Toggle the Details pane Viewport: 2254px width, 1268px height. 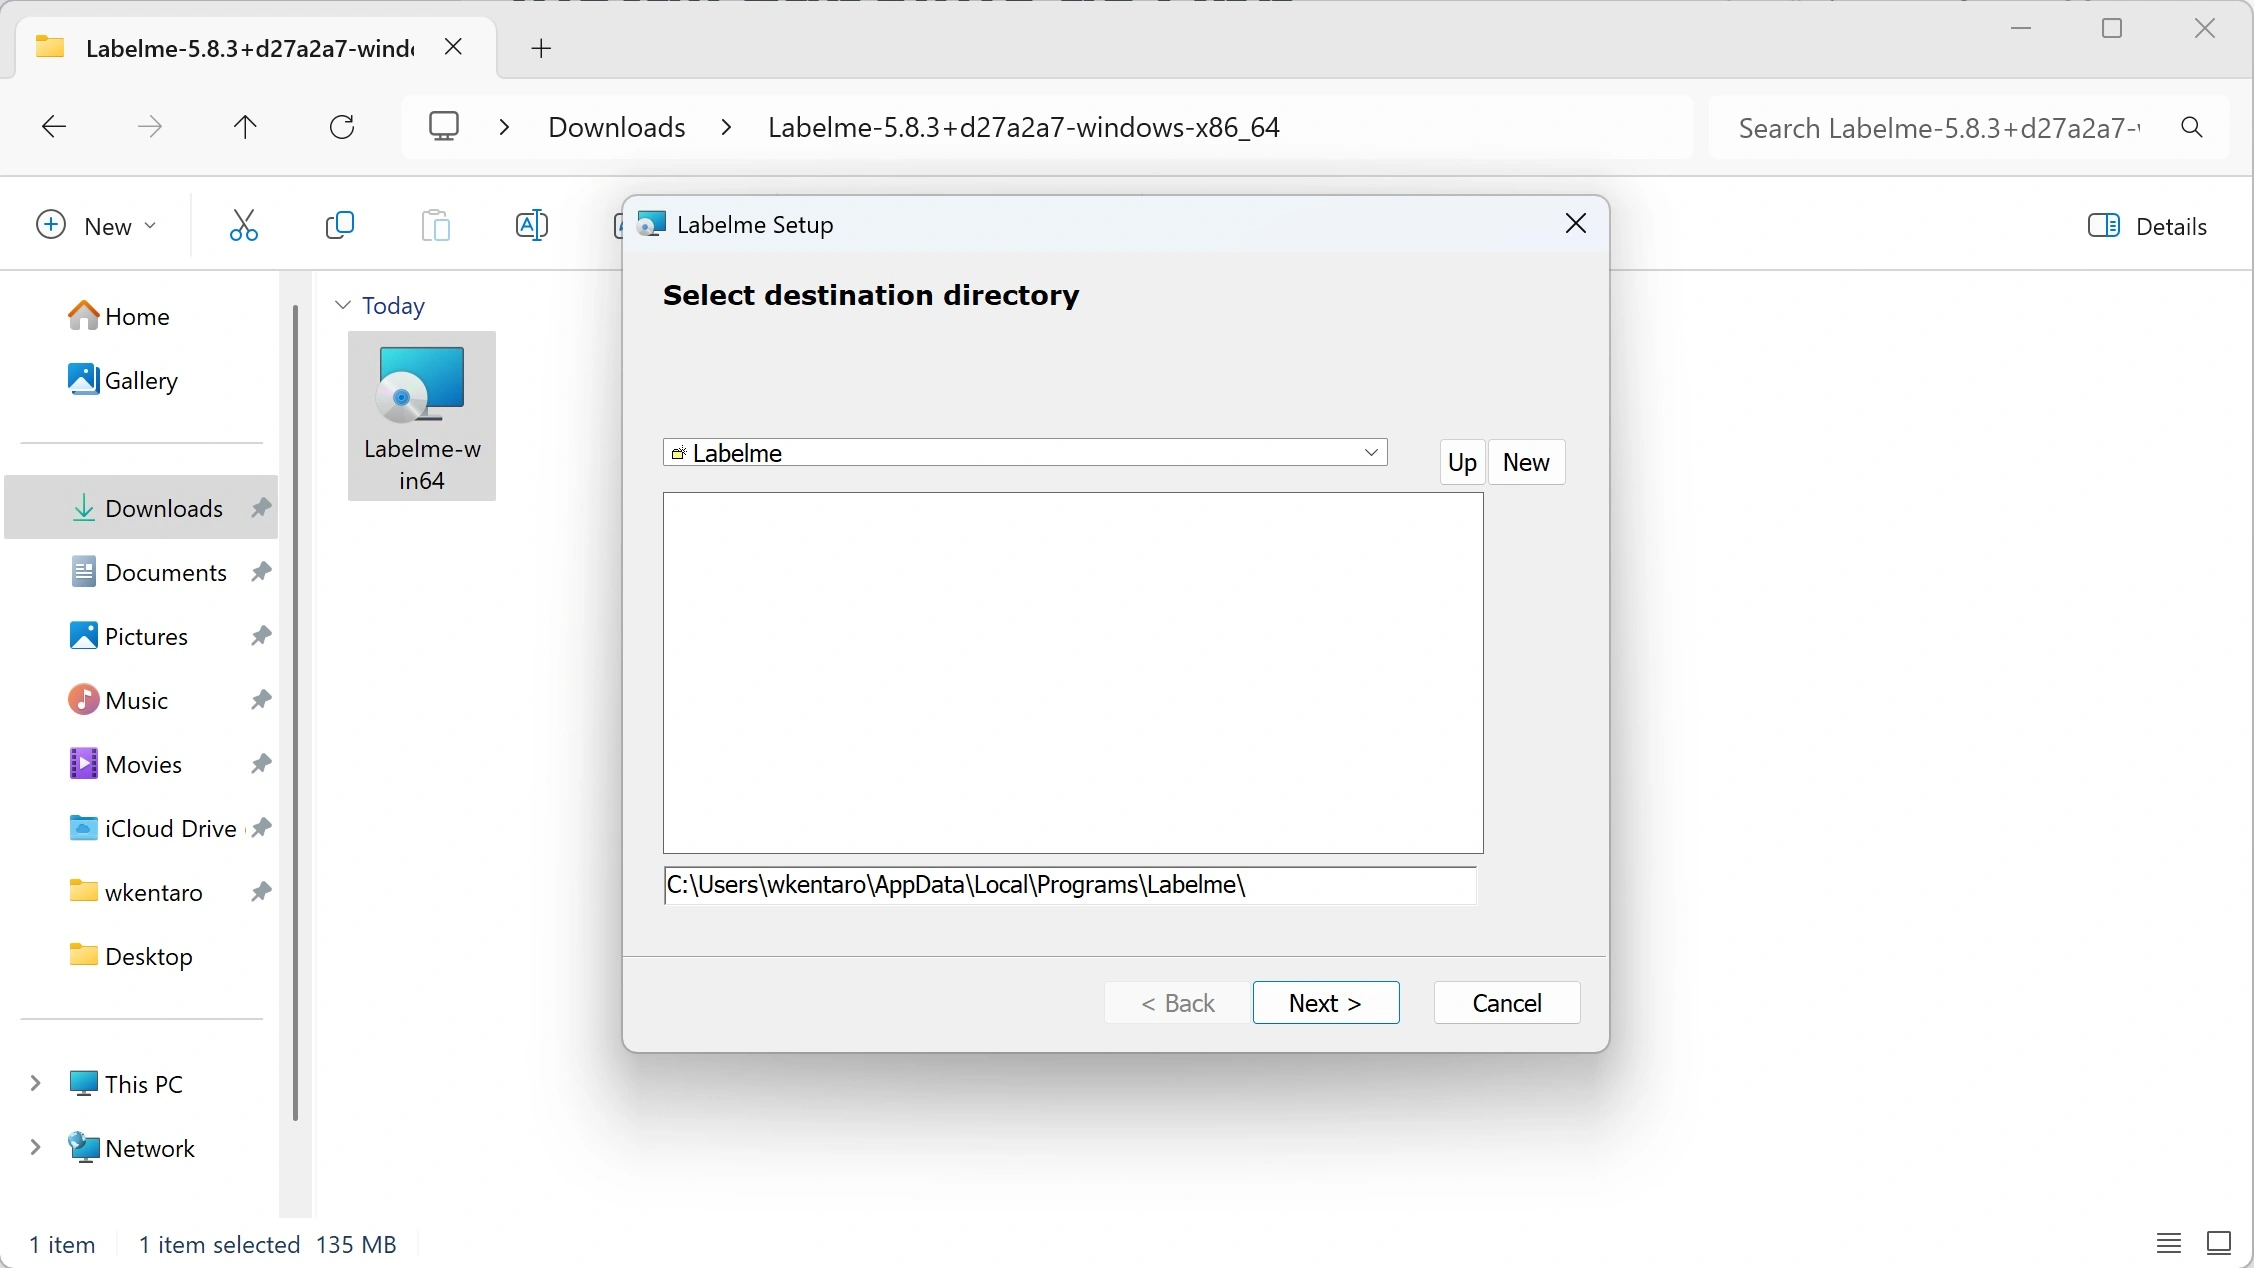[2147, 226]
